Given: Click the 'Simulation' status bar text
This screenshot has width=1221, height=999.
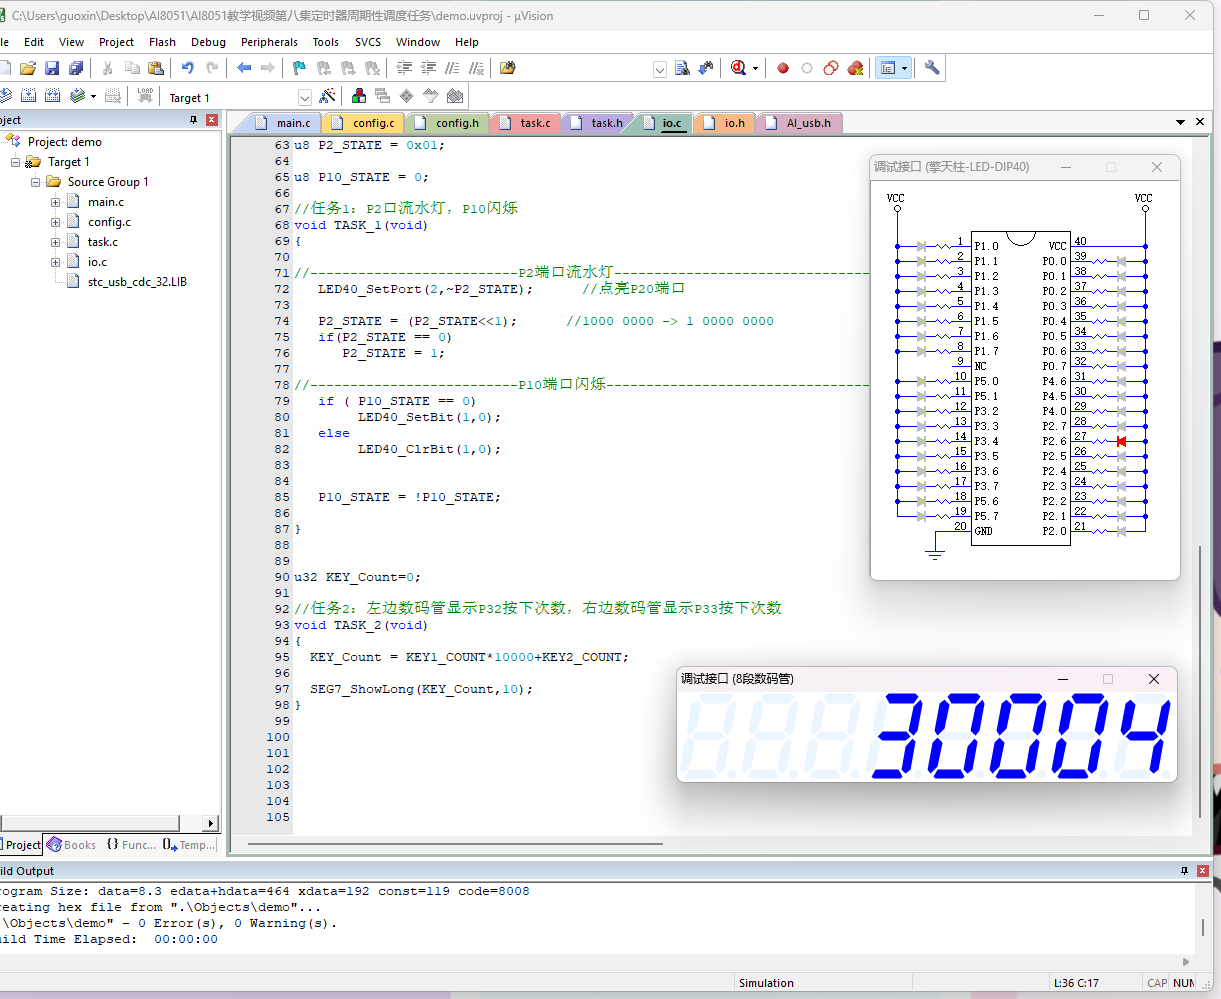Looking at the screenshot, I should [766, 983].
